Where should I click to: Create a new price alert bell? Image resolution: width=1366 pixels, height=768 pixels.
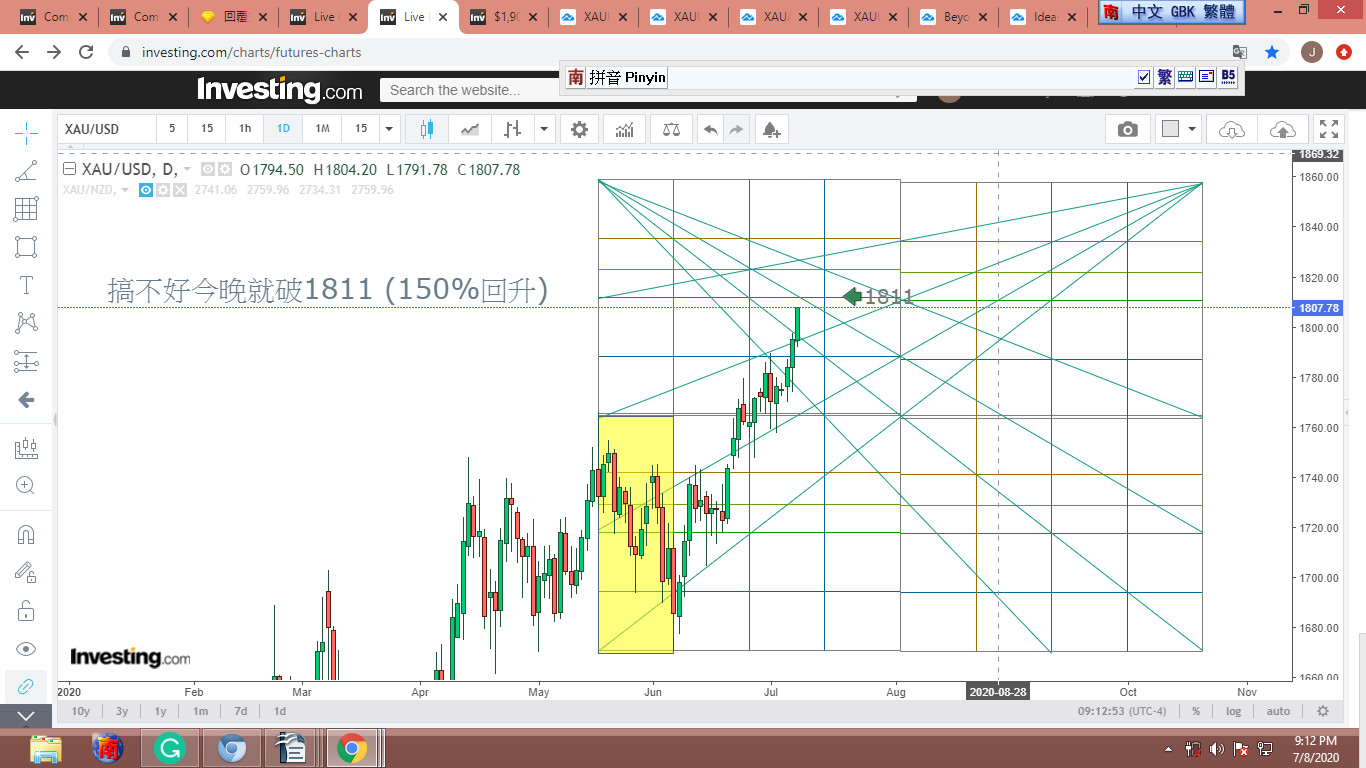tap(771, 129)
